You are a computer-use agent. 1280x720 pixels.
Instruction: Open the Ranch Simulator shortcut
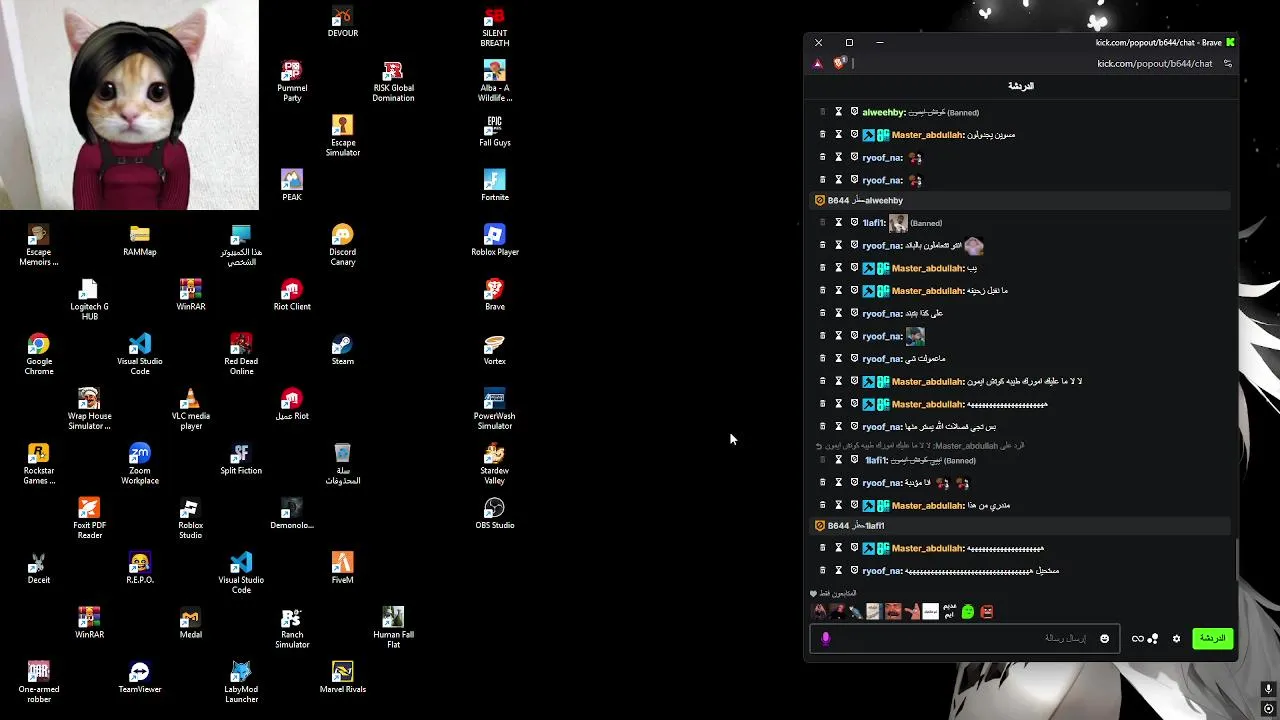pos(292,629)
